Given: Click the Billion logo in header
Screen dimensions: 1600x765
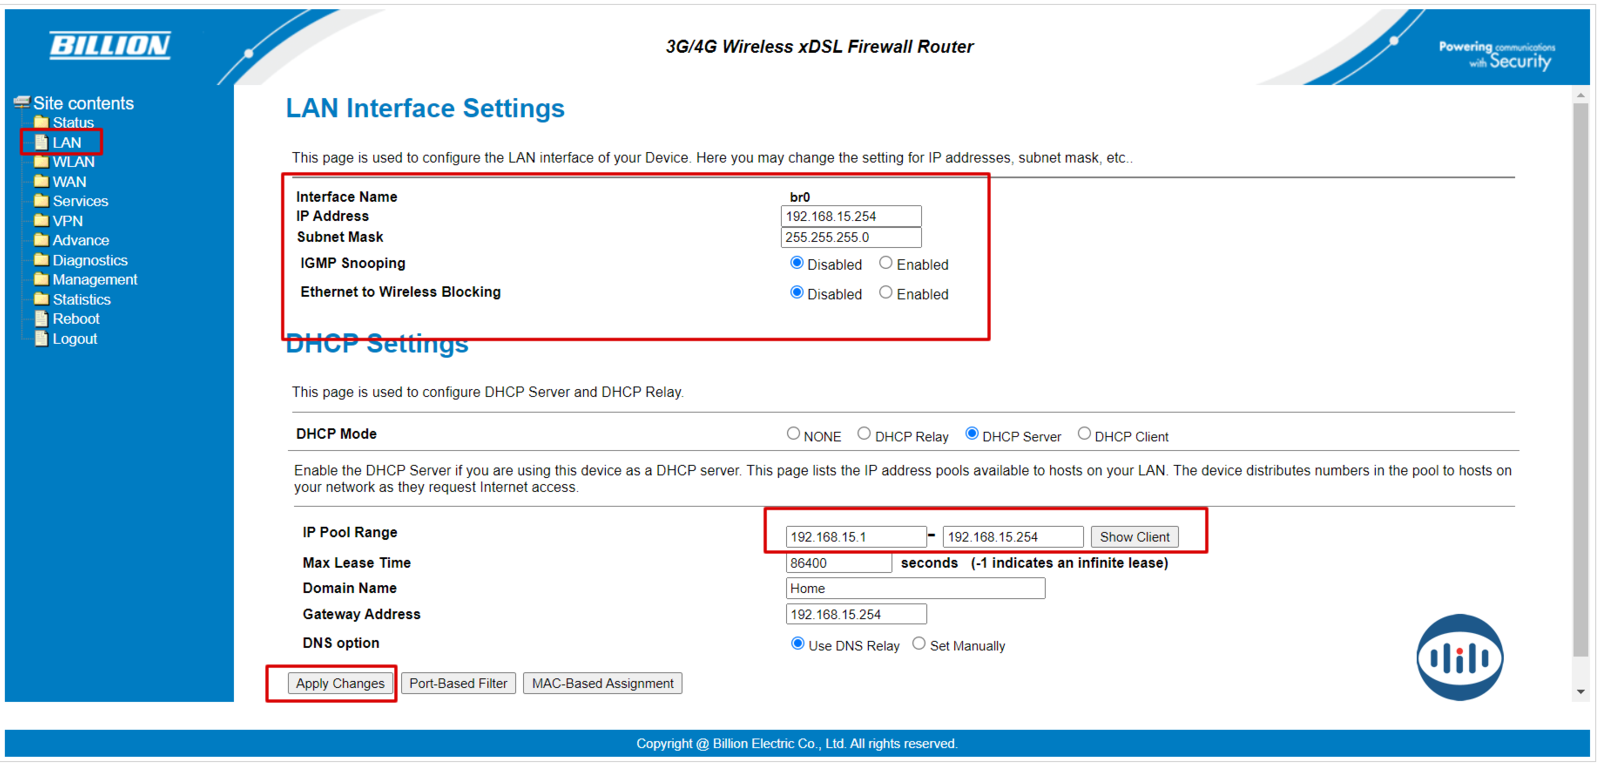Looking at the screenshot, I should [x=110, y=45].
